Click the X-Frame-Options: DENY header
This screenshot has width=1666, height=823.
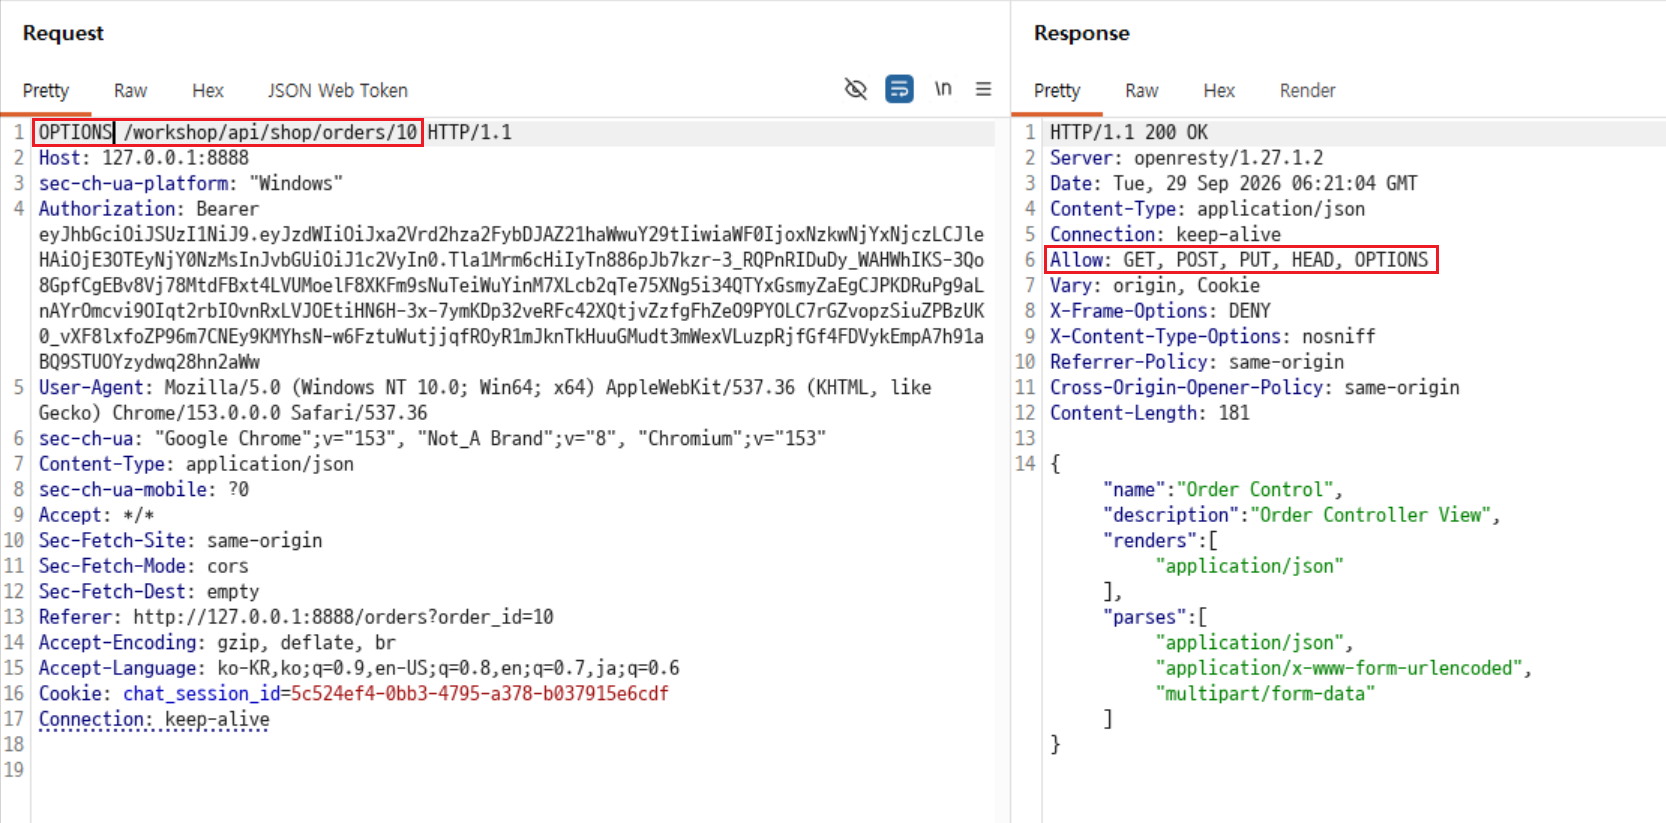[1160, 311]
